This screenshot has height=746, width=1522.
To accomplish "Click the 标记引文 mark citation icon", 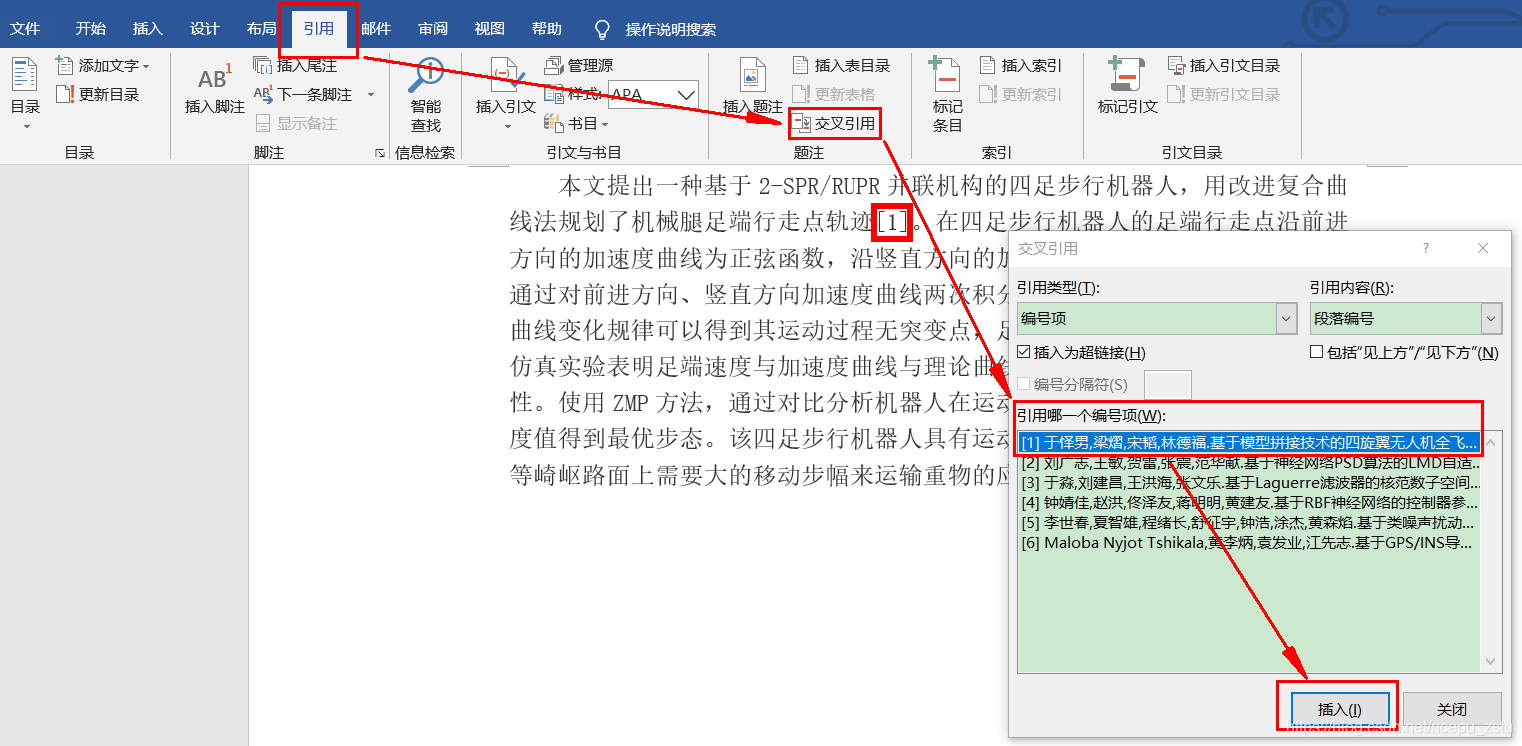I will tap(1127, 77).
